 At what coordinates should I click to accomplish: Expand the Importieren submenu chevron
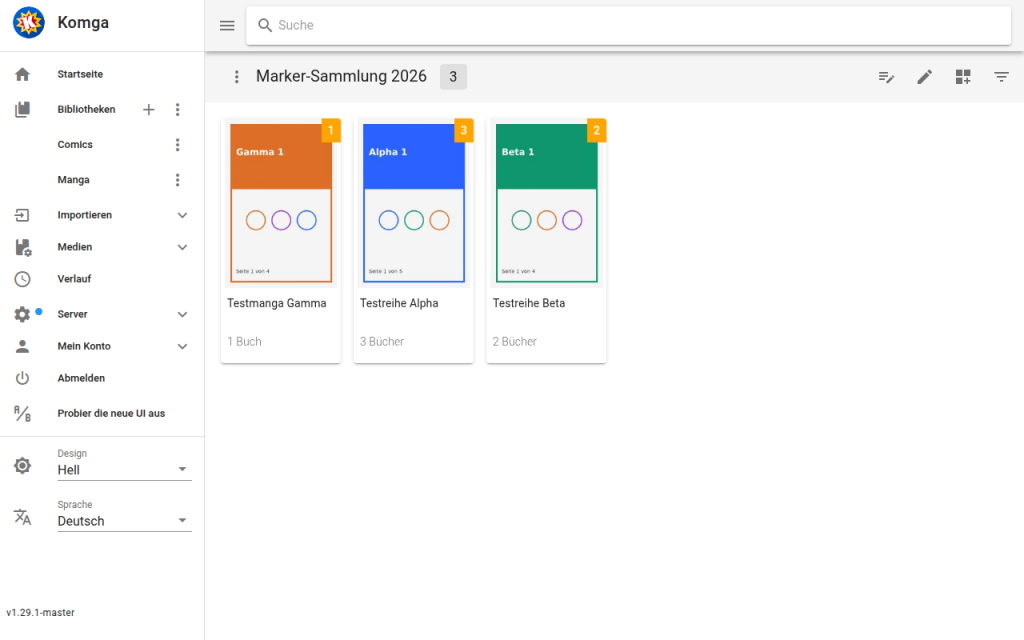coord(183,216)
